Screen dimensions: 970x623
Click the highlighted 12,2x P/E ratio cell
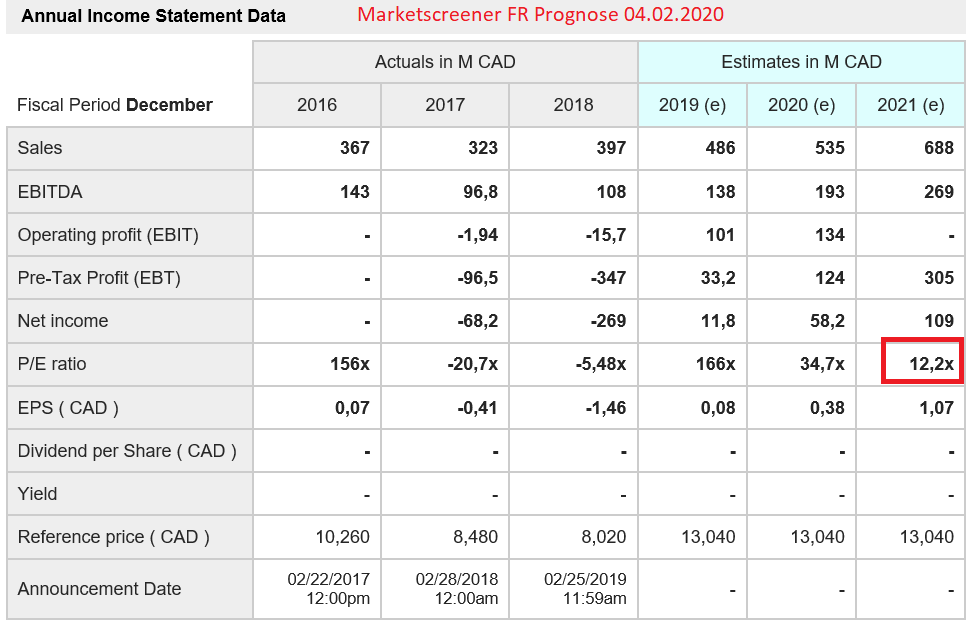(x=921, y=362)
